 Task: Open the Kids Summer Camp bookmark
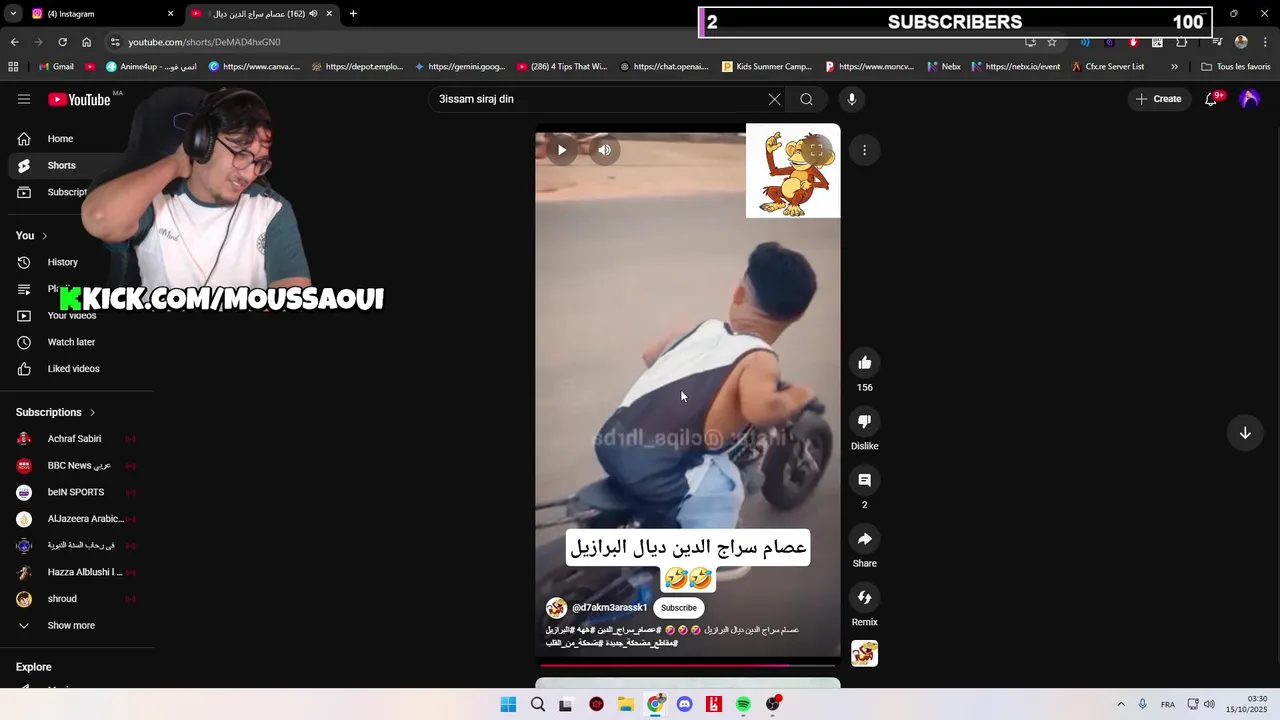[767, 67]
